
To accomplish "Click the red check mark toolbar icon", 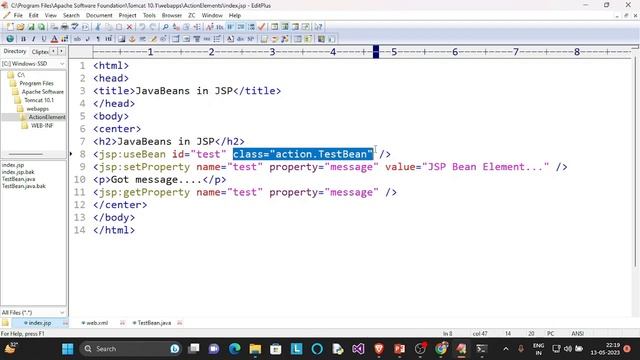I will [x=262, y=27].
